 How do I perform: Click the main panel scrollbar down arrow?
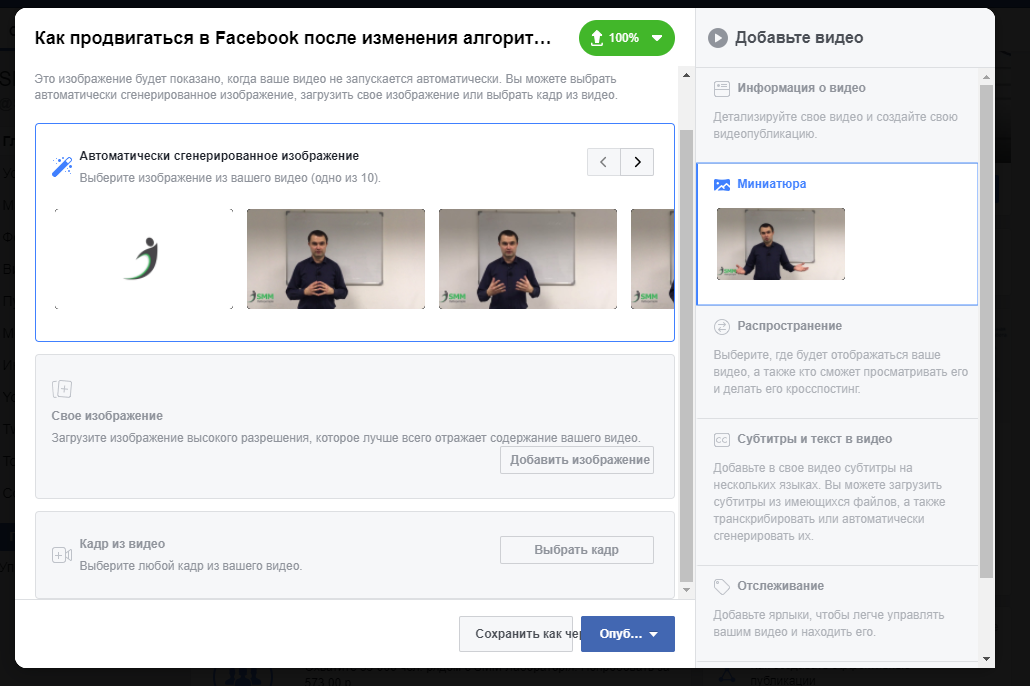[686, 590]
